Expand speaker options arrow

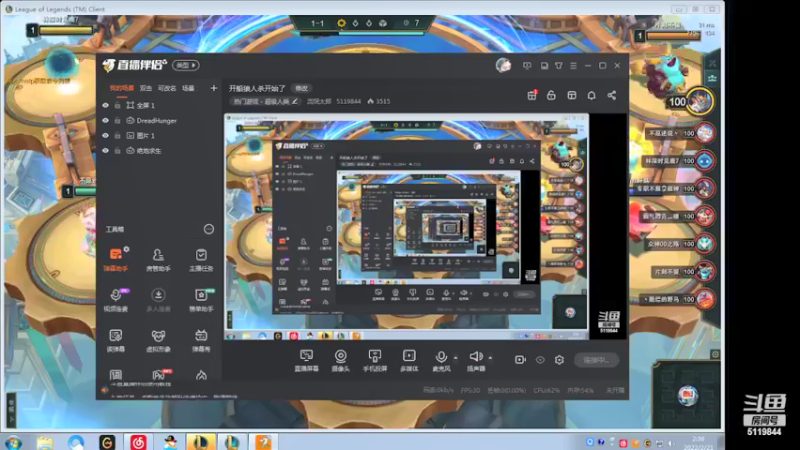point(490,358)
